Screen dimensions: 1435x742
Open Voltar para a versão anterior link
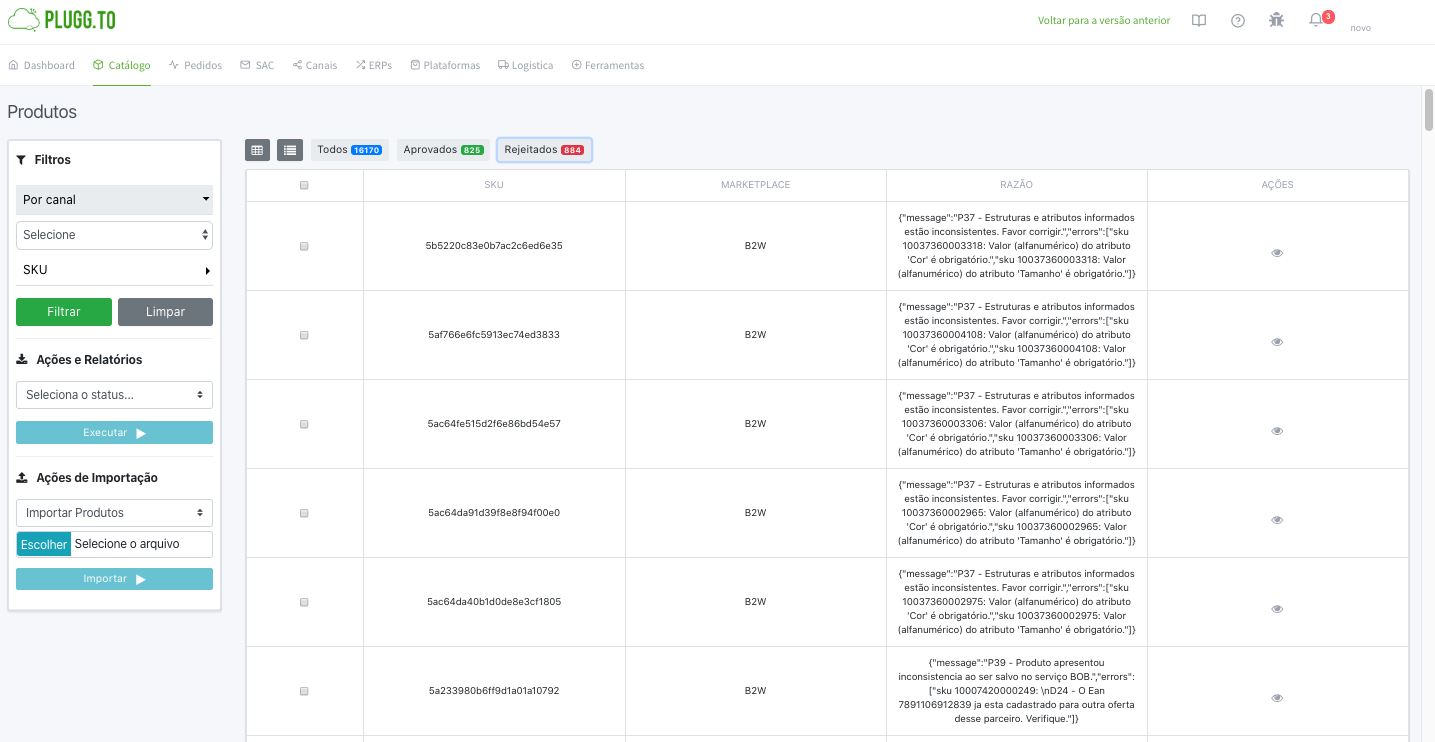[x=1104, y=20]
